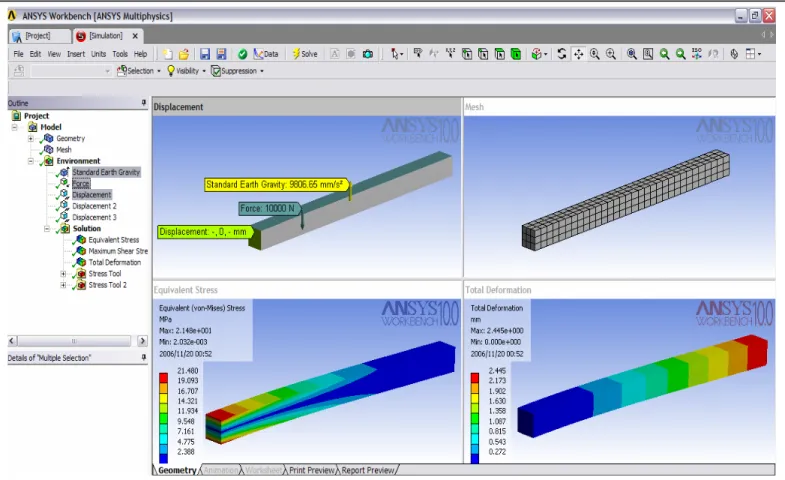This screenshot has width=785, height=480.
Task: Activate the Box Zoom tool
Action: 611,54
